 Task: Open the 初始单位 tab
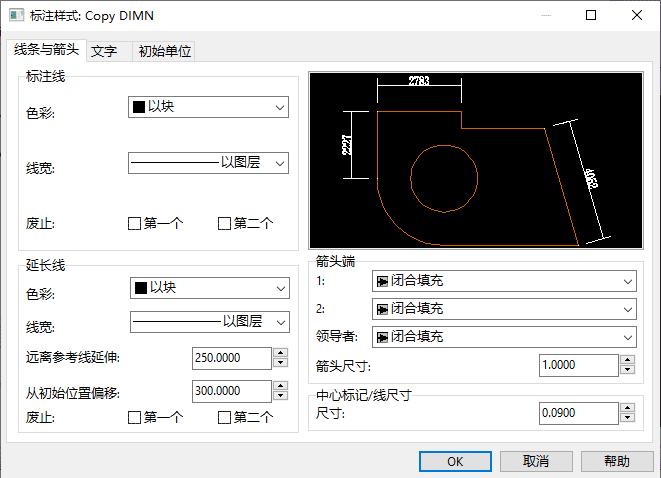pyautogui.click(x=163, y=51)
